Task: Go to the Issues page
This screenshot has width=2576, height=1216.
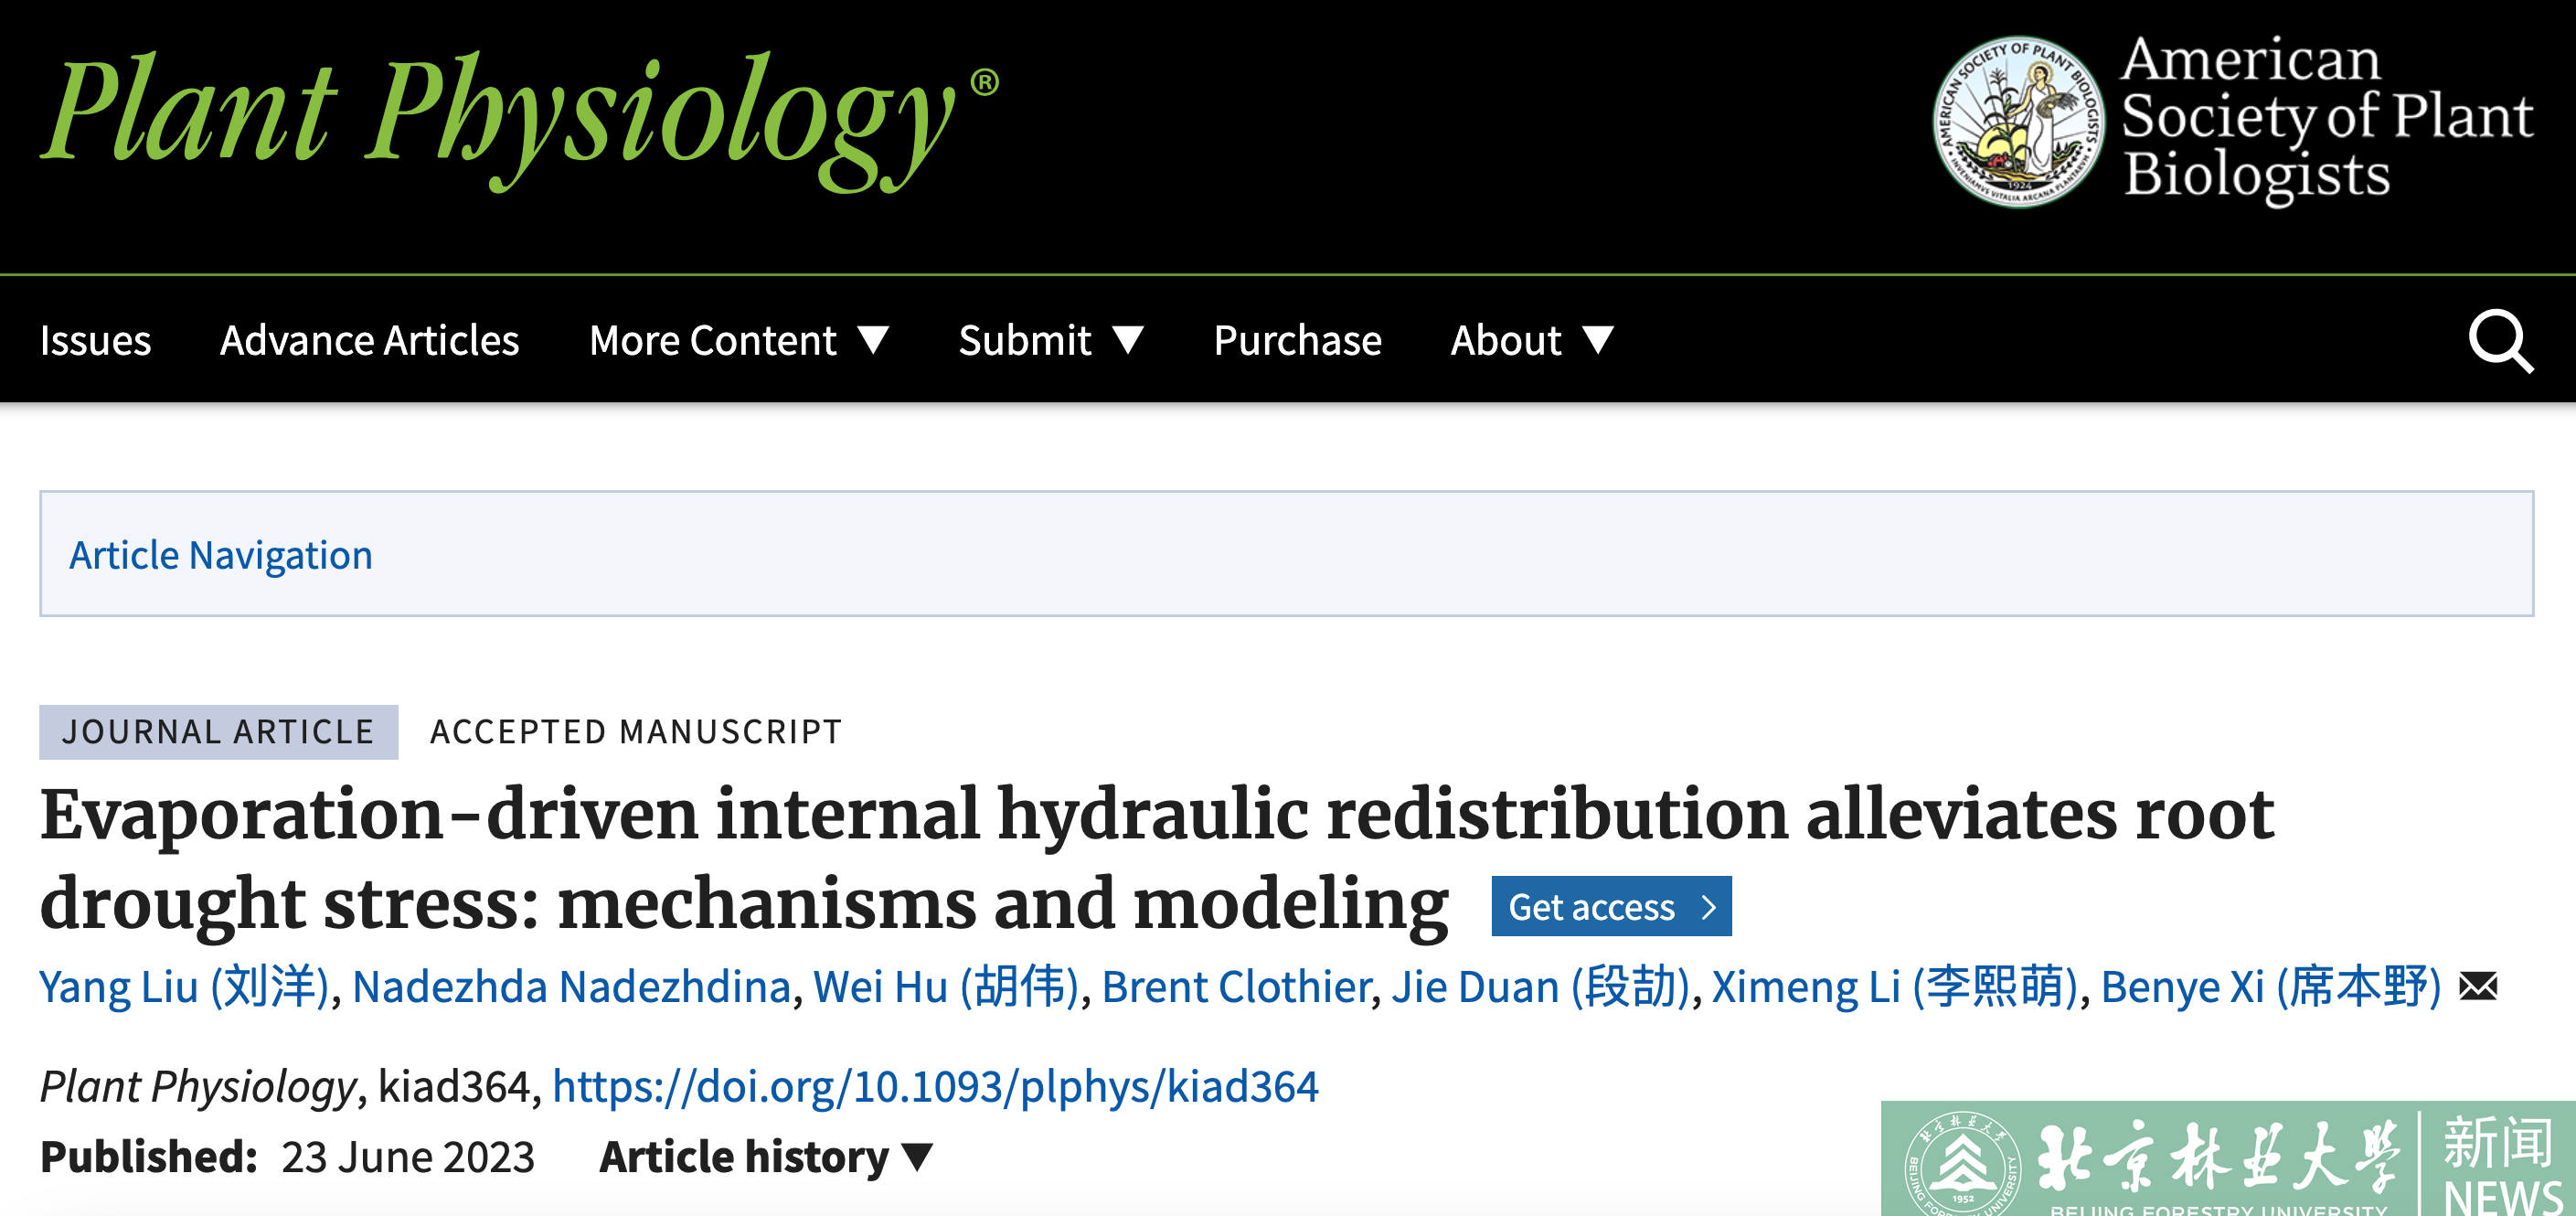Action: [x=96, y=341]
